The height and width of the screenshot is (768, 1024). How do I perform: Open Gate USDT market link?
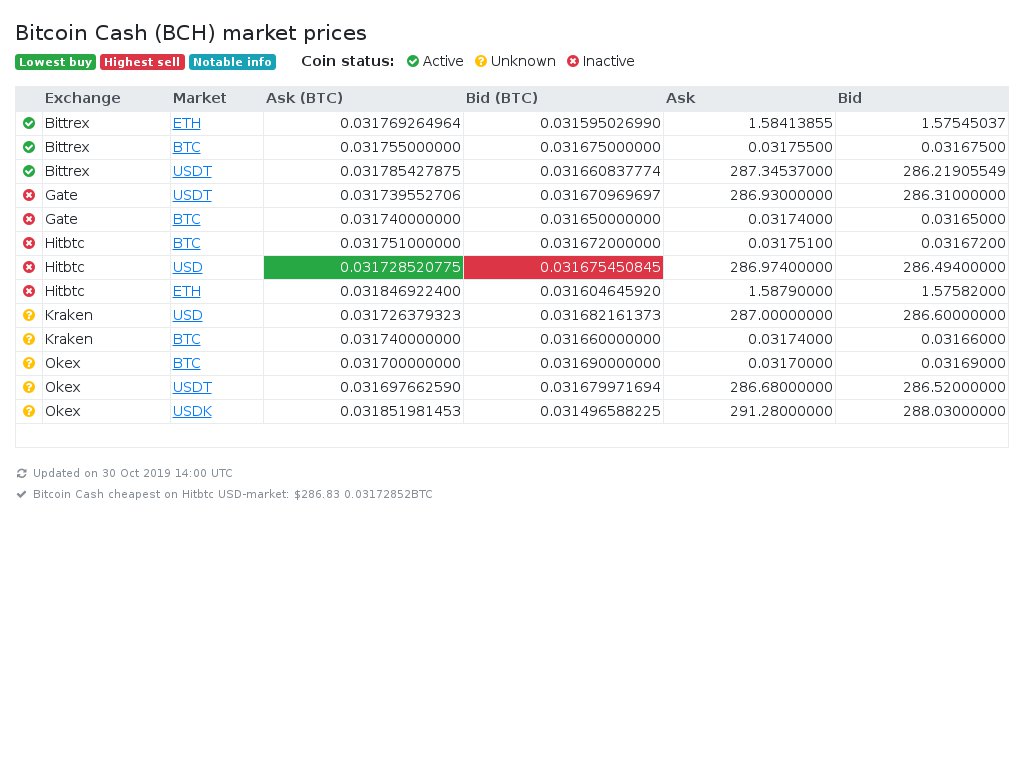tap(192, 195)
